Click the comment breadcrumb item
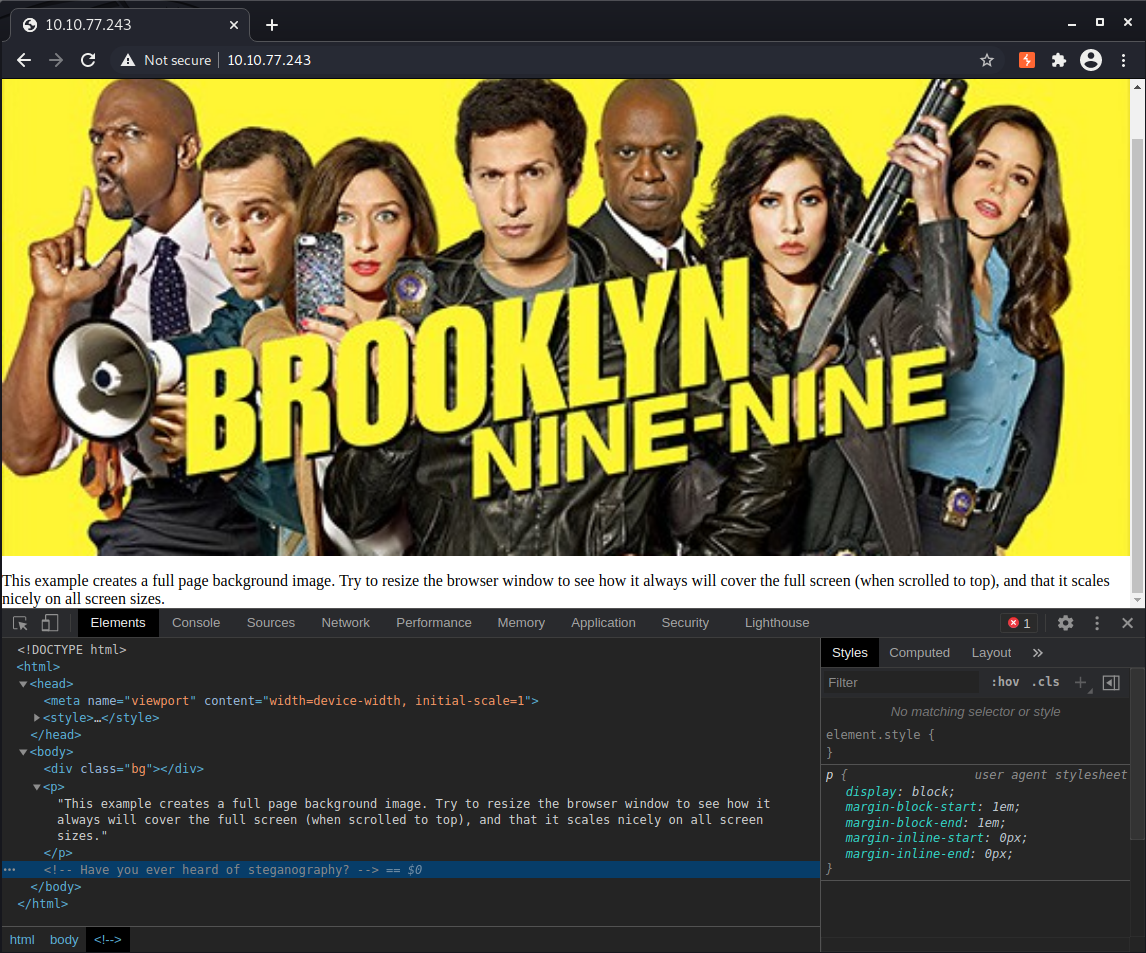 tap(107, 940)
